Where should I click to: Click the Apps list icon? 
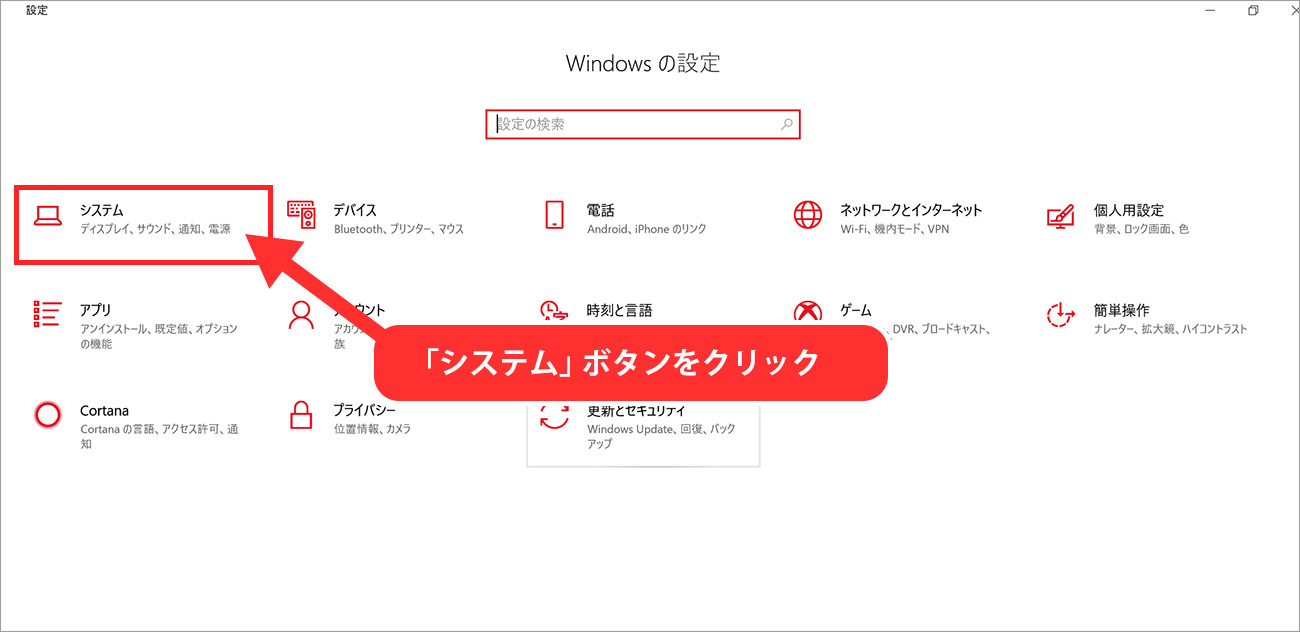tap(48, 314)
